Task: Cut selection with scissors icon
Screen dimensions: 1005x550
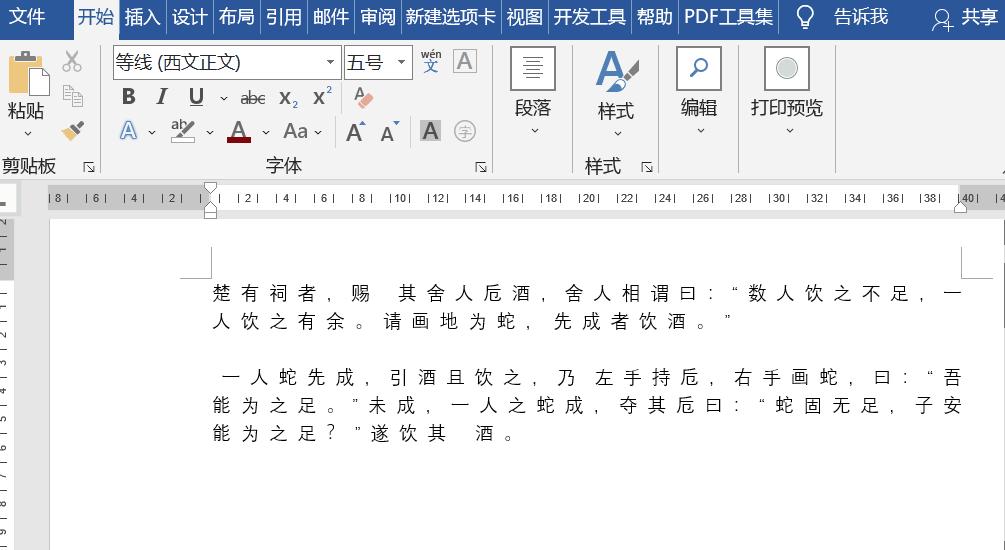Action: click(x=72, y=62)
